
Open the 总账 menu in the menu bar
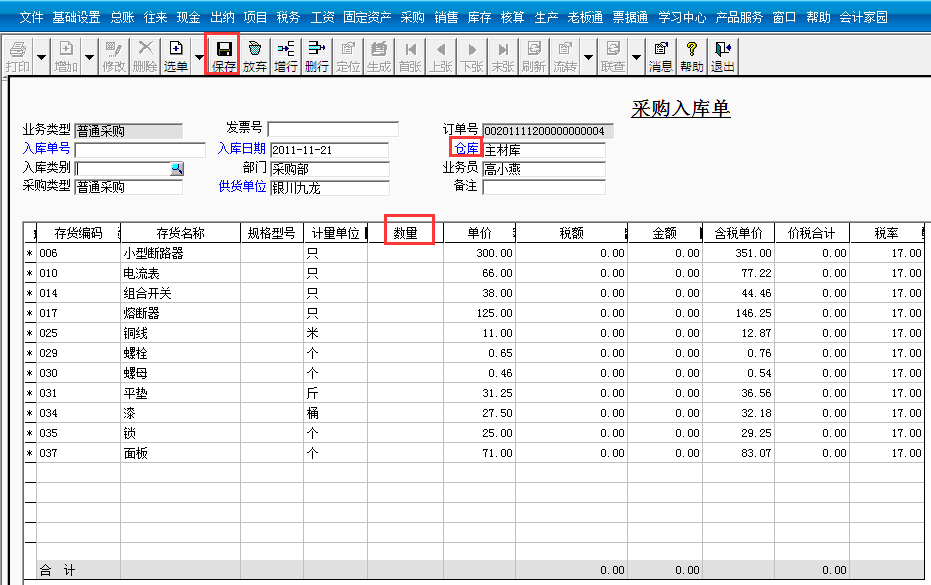point(122,17)
